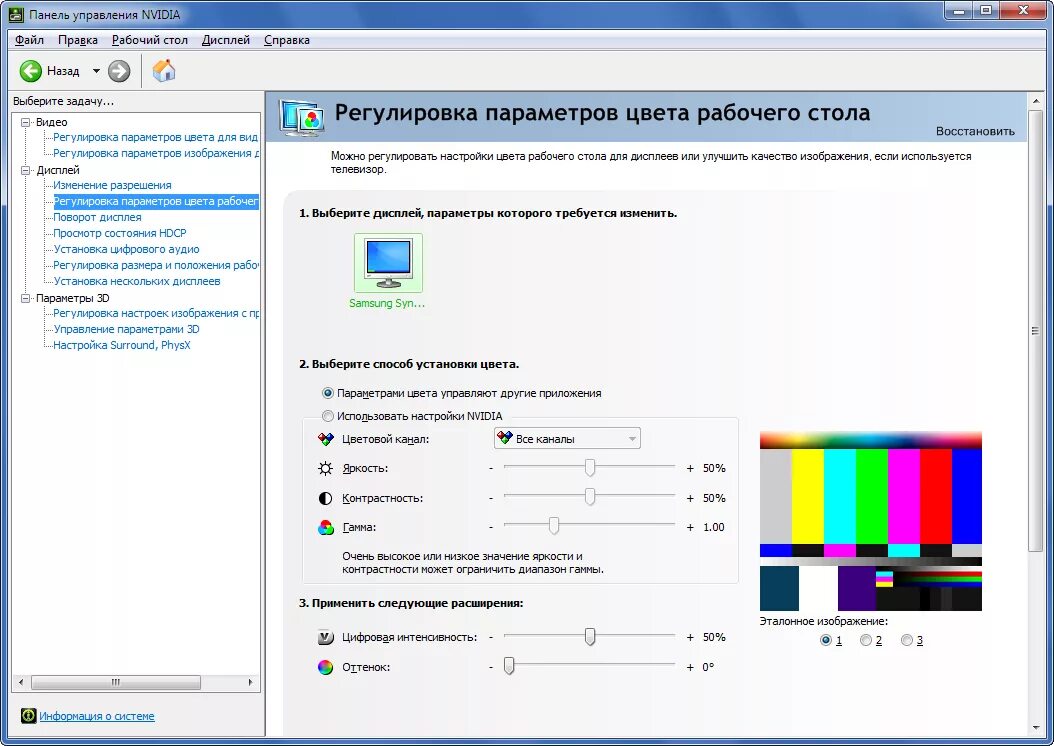This screenshot has height=746, width=1054.
Task: Click the task tree scroll left arrow
Action: pyautogui.click(x=21, y=682)
